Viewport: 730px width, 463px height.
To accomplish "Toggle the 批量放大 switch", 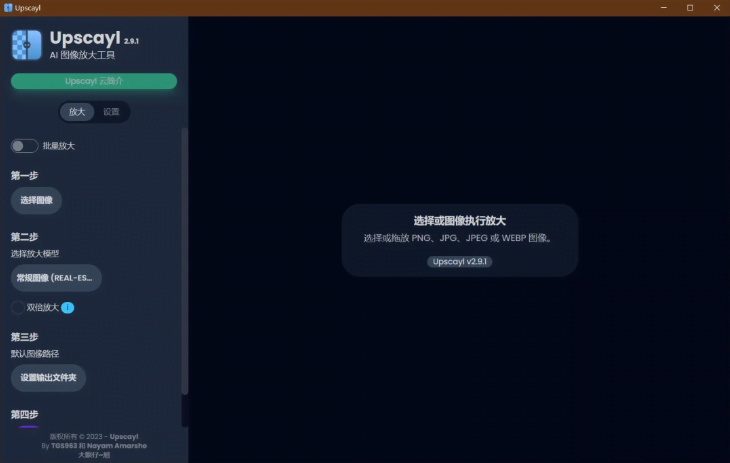I will [x=24, y=146].
